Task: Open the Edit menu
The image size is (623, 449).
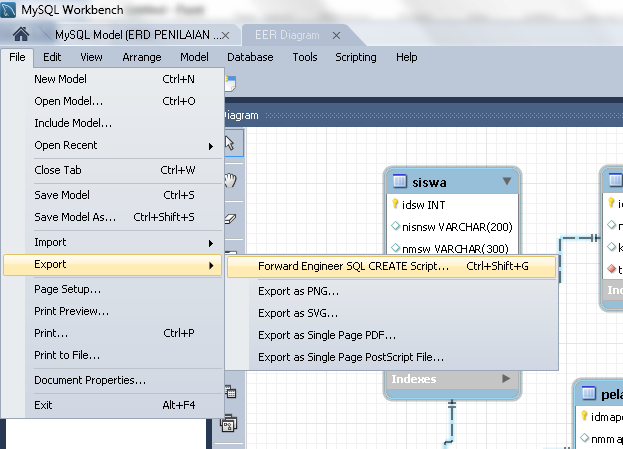Action: (x=52, y=57)
